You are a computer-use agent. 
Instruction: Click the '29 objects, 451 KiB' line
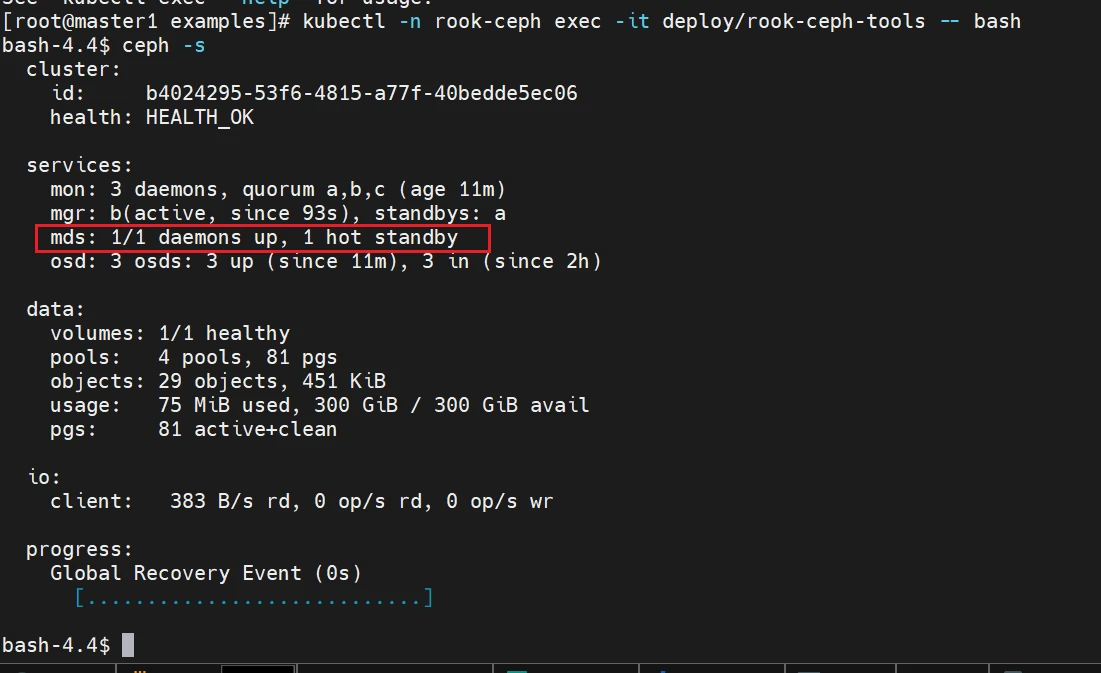coord(271,381)
